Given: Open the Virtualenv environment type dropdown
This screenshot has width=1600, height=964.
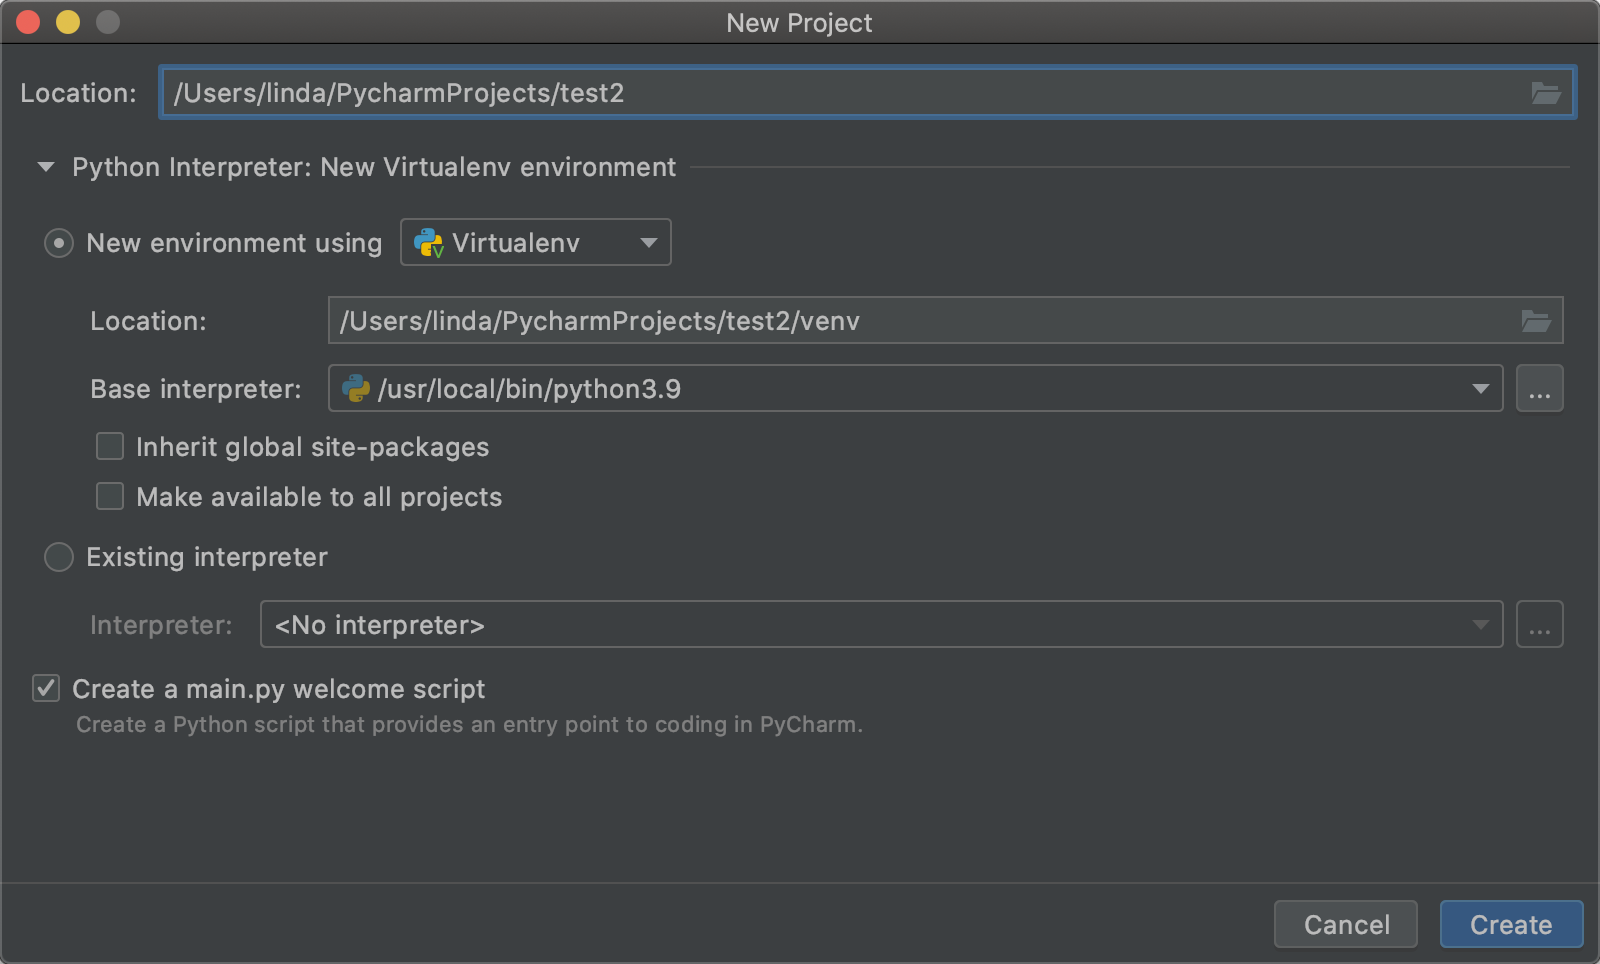Looking at the screenshot, I should [x=536, y=243].
